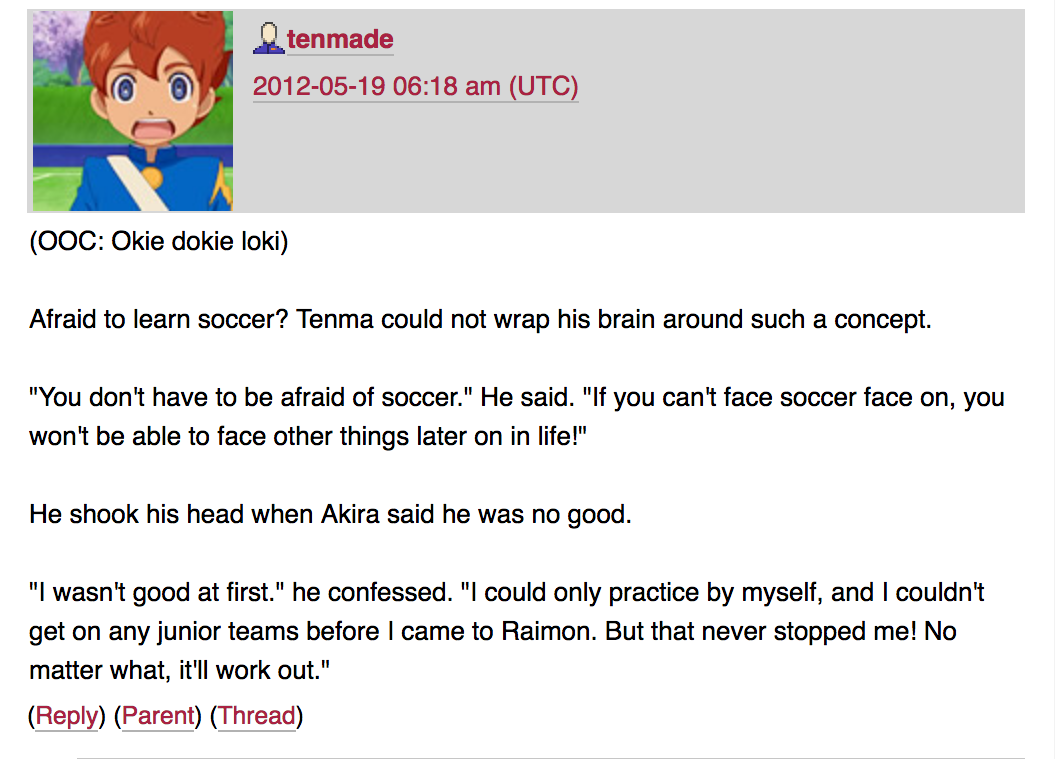Click the '(UTC)' part of the timestamp

tap(543, 87)
